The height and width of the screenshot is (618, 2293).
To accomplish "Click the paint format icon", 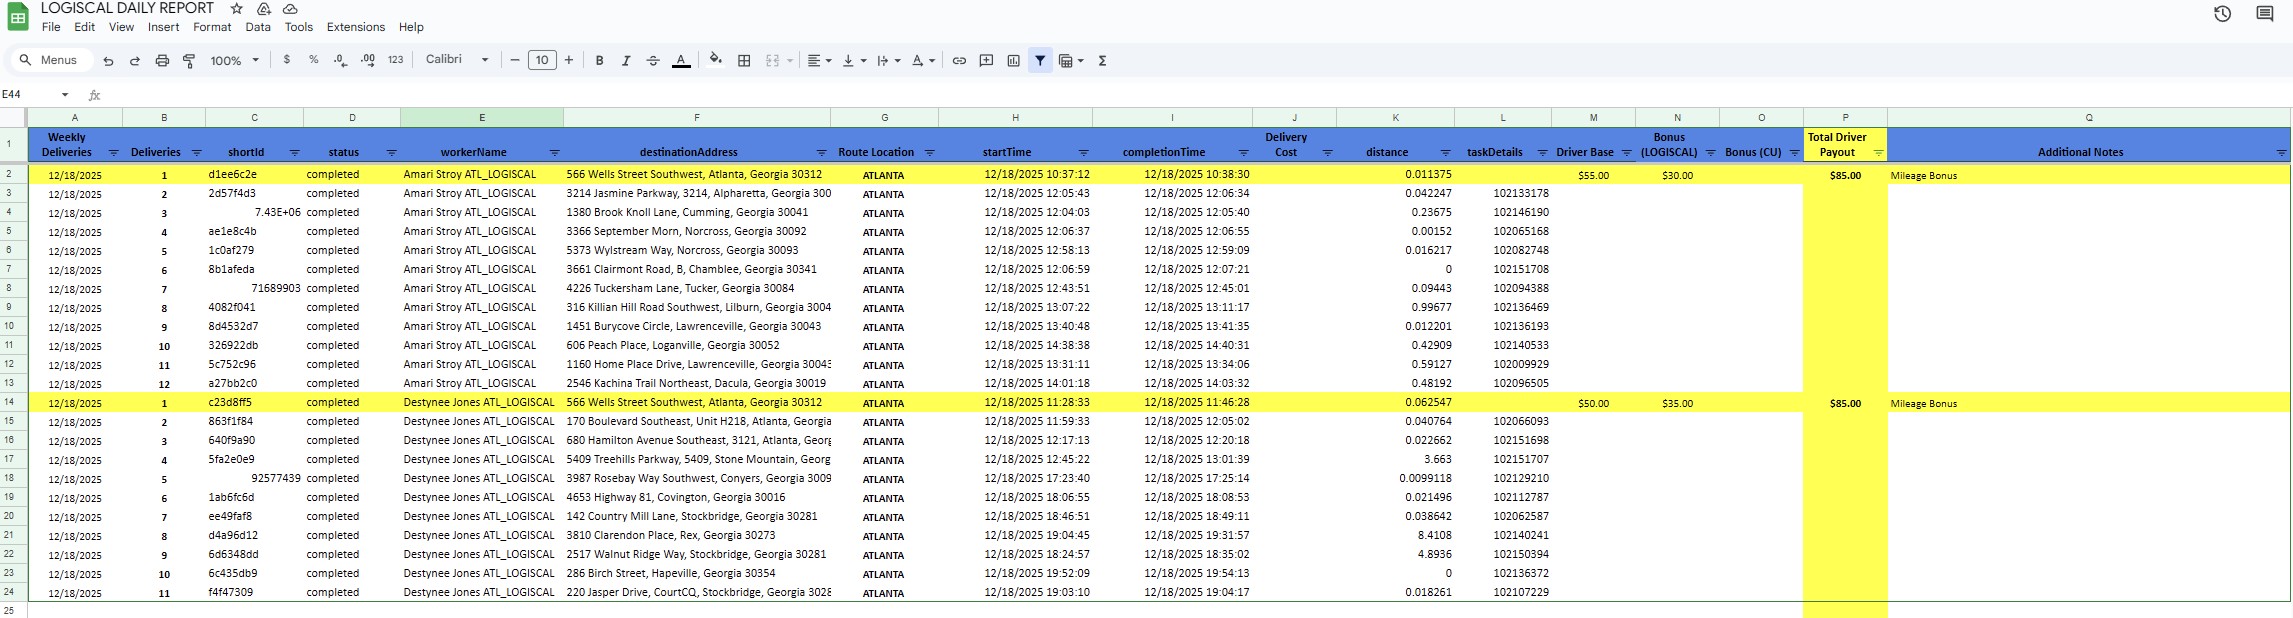I will 189,61.
